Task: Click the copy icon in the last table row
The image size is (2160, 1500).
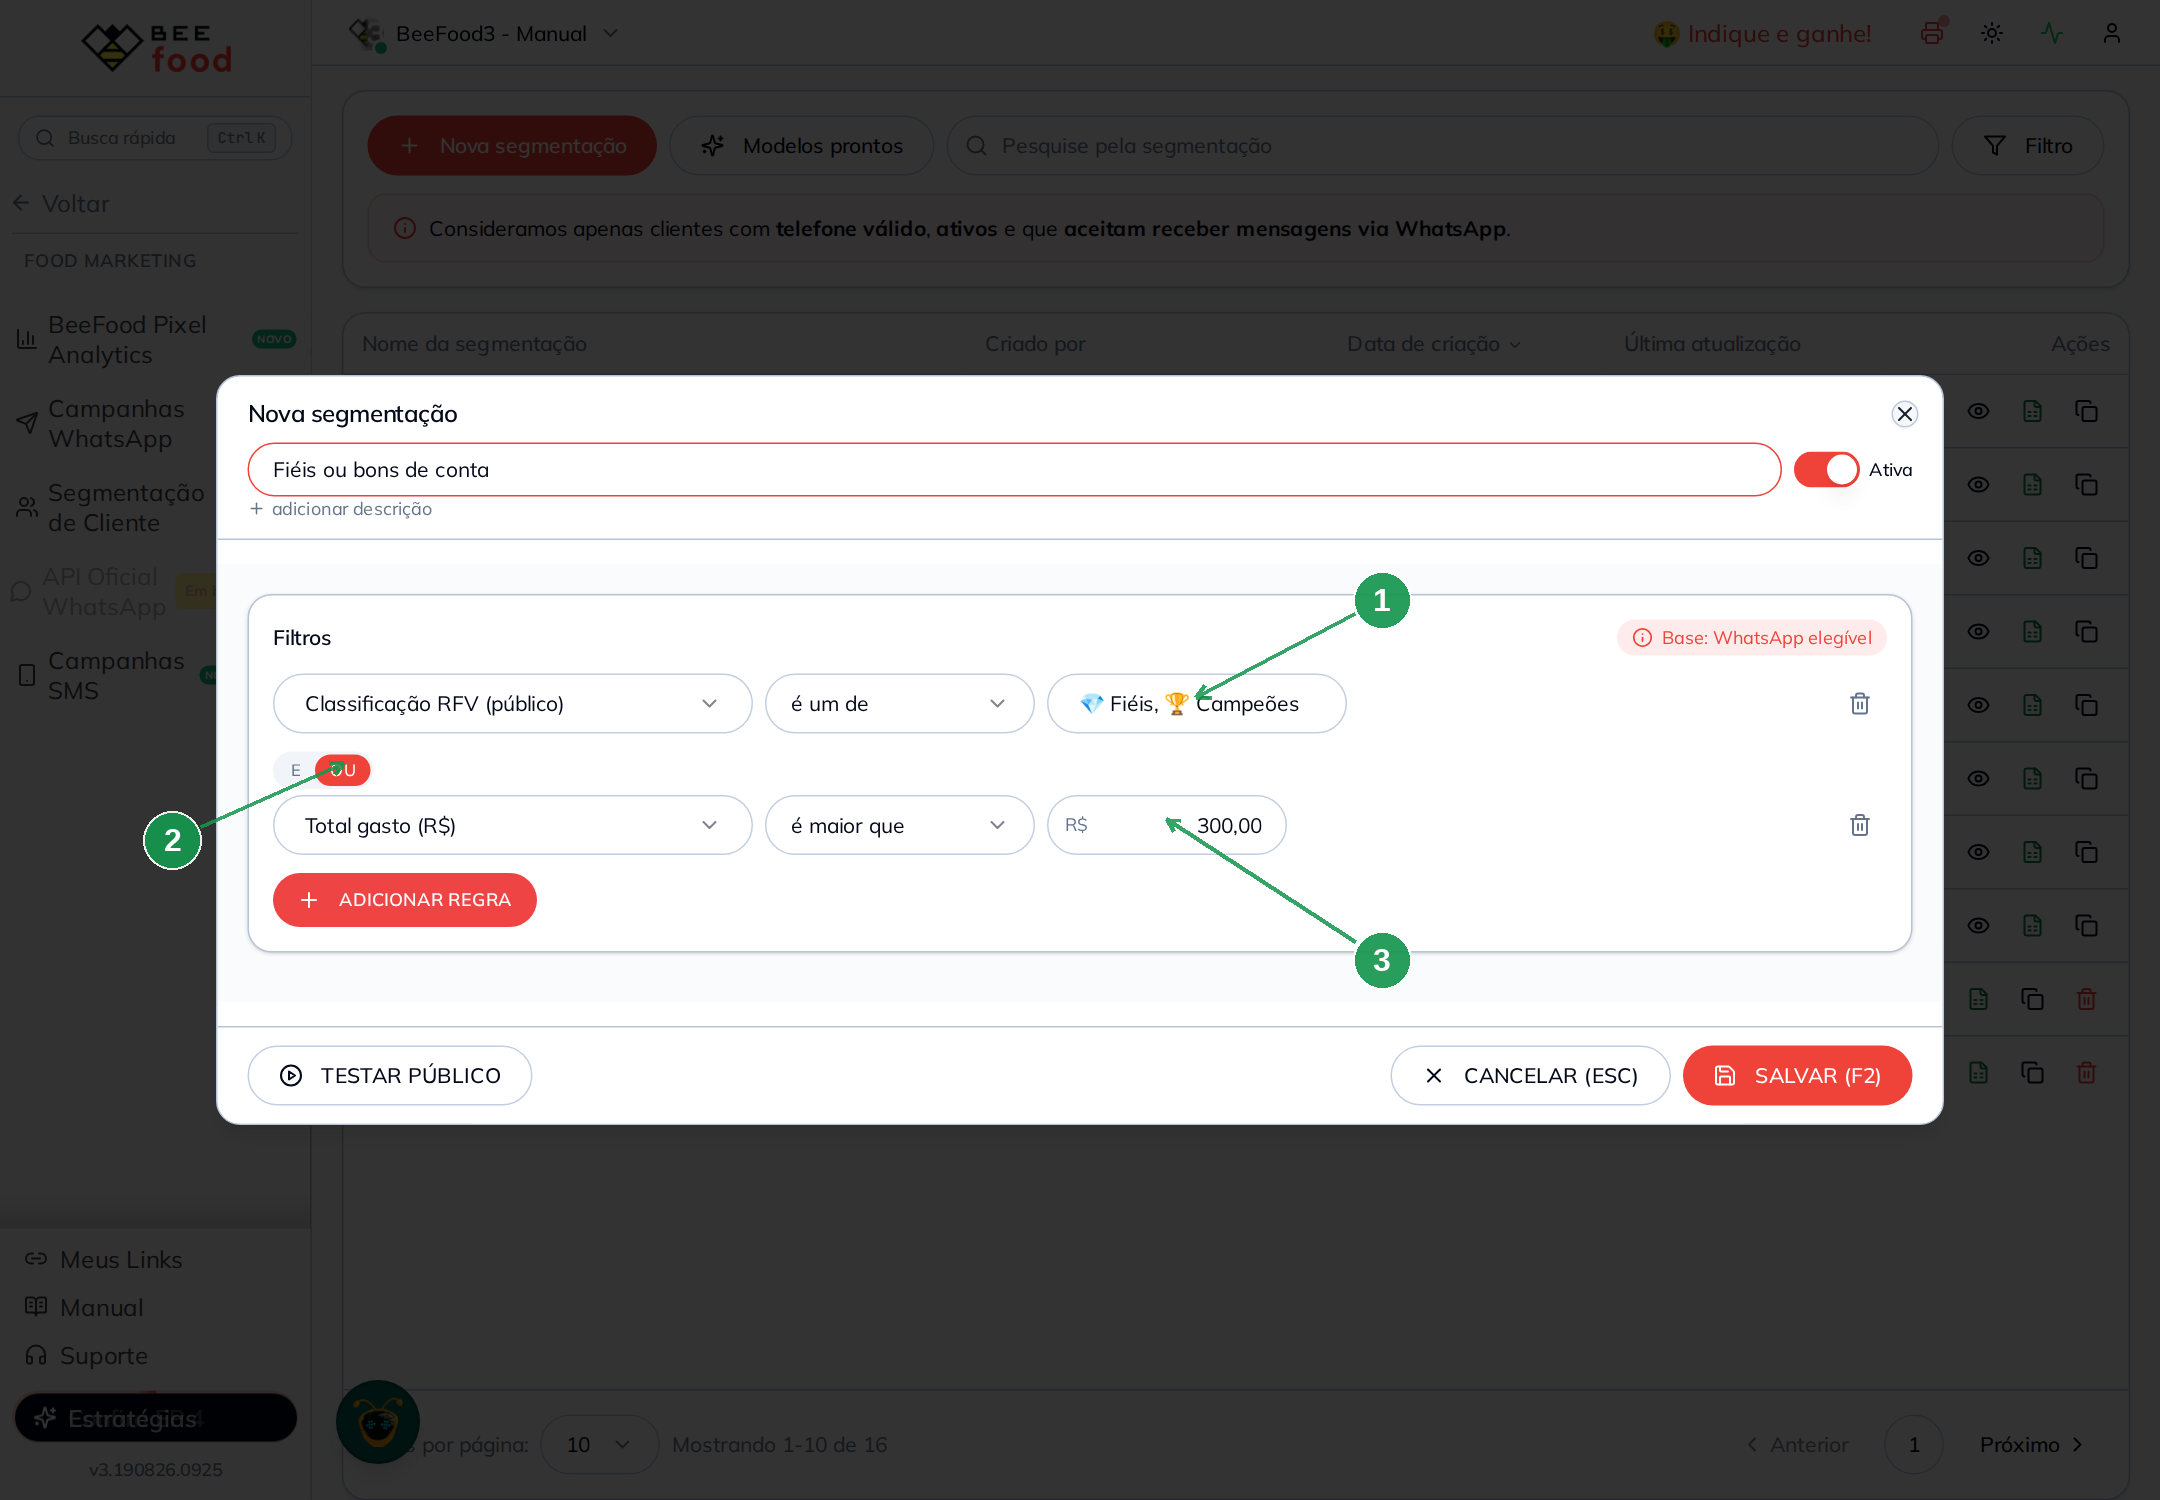Action: pyautogui.click(x=2032, y=1073)
